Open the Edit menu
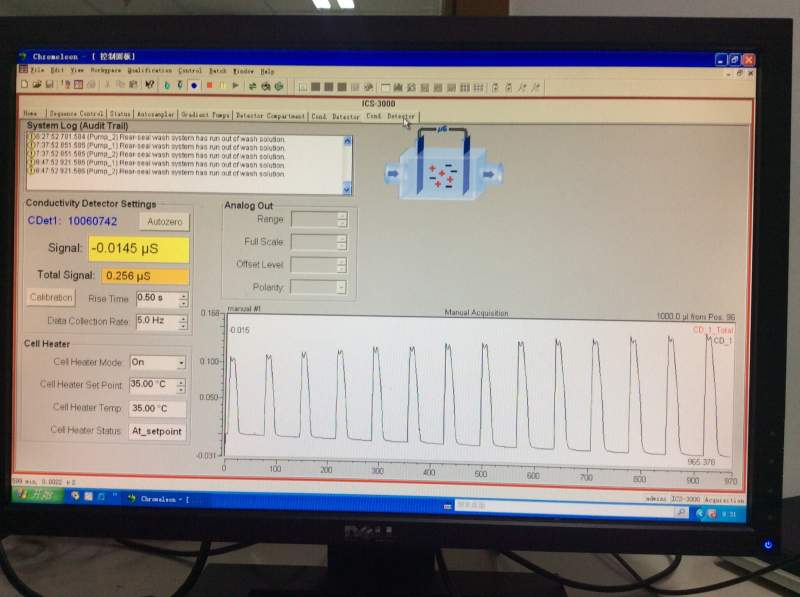The image size is (800, 597). (57, 70)
